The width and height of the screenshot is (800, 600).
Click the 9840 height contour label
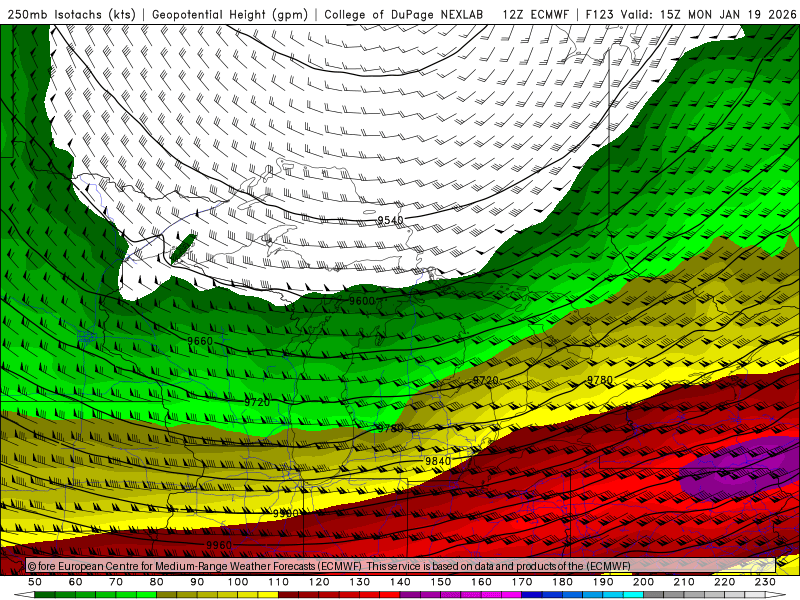pos(438,461)
